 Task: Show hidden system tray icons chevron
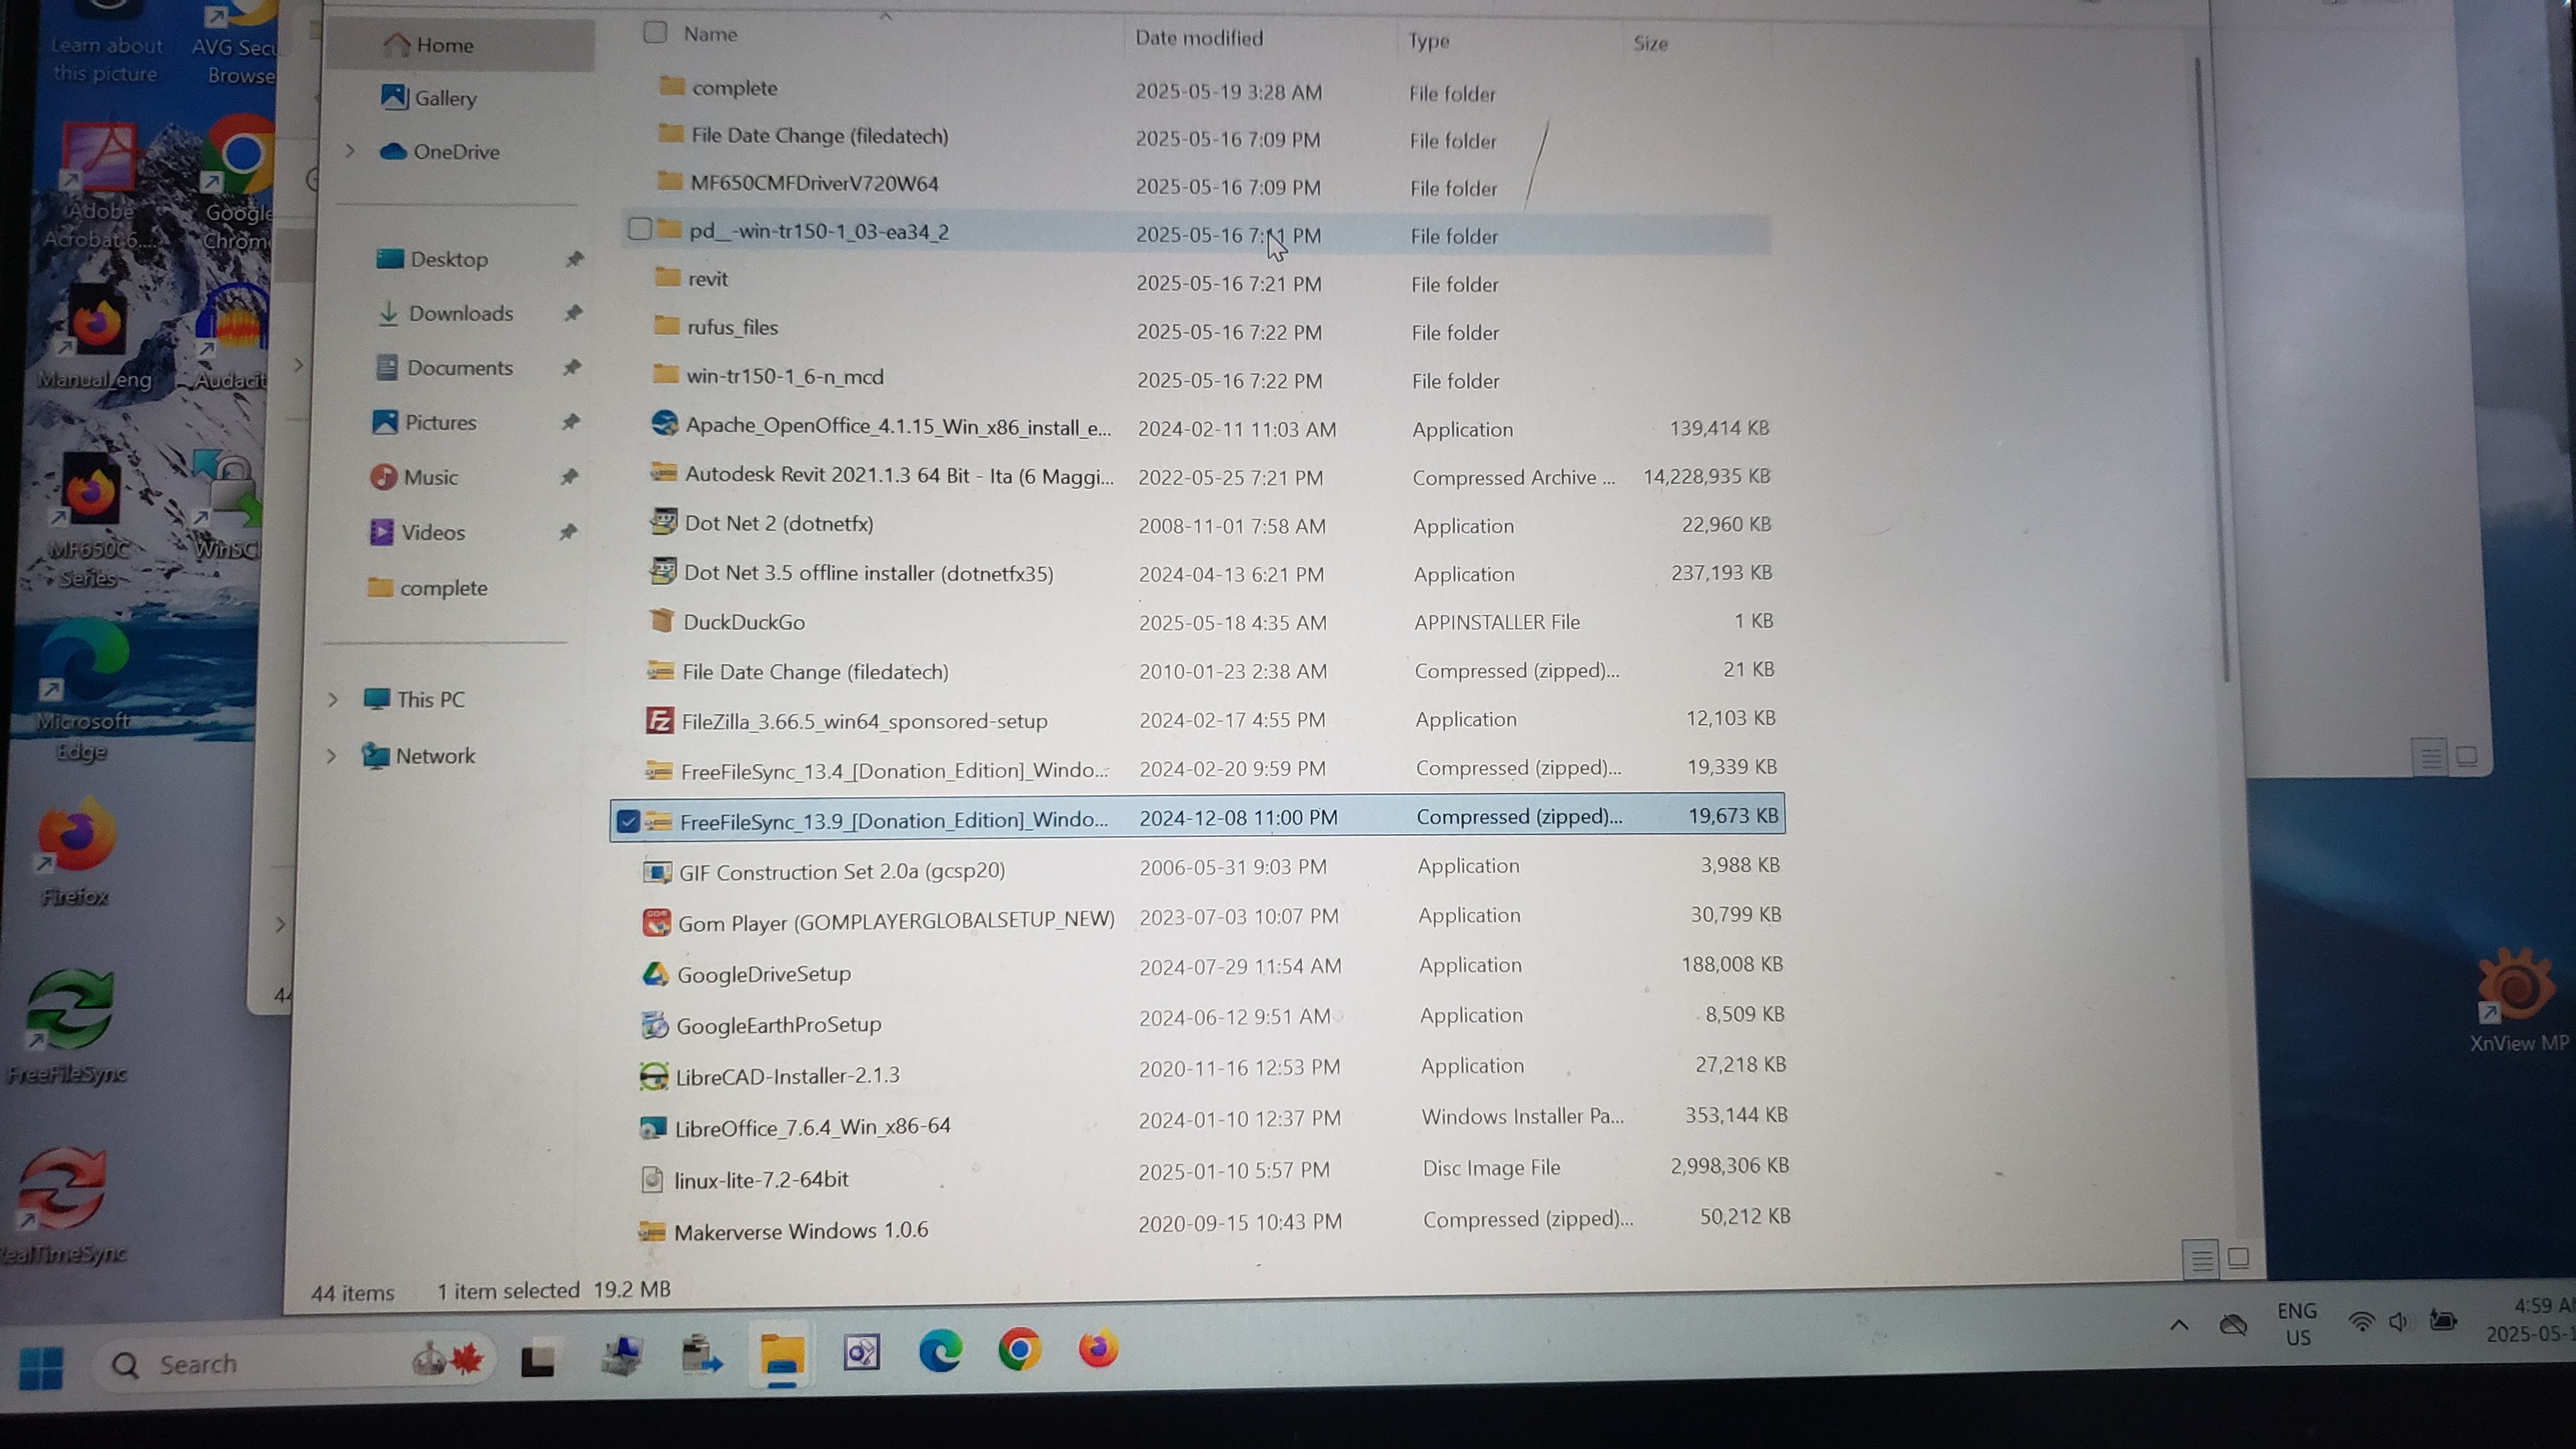pos(2179,1326)
